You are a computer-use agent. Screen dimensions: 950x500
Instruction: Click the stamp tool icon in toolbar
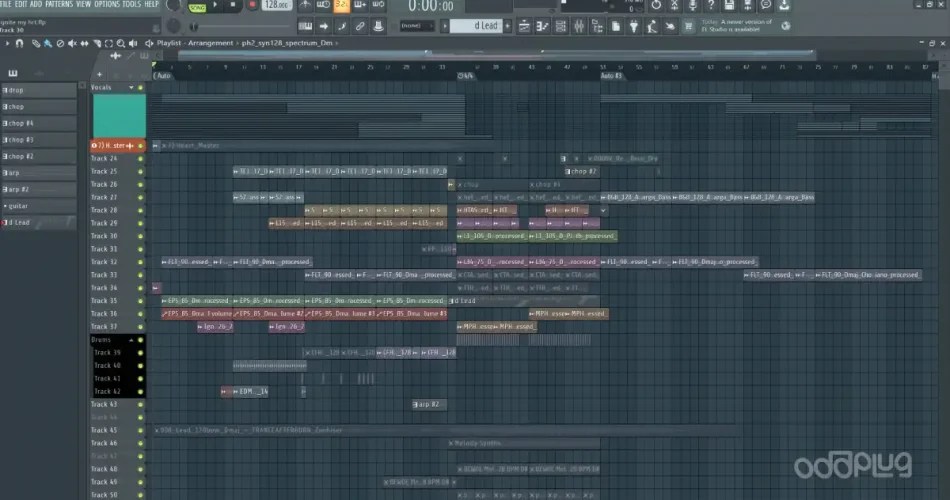coord(378,26)
